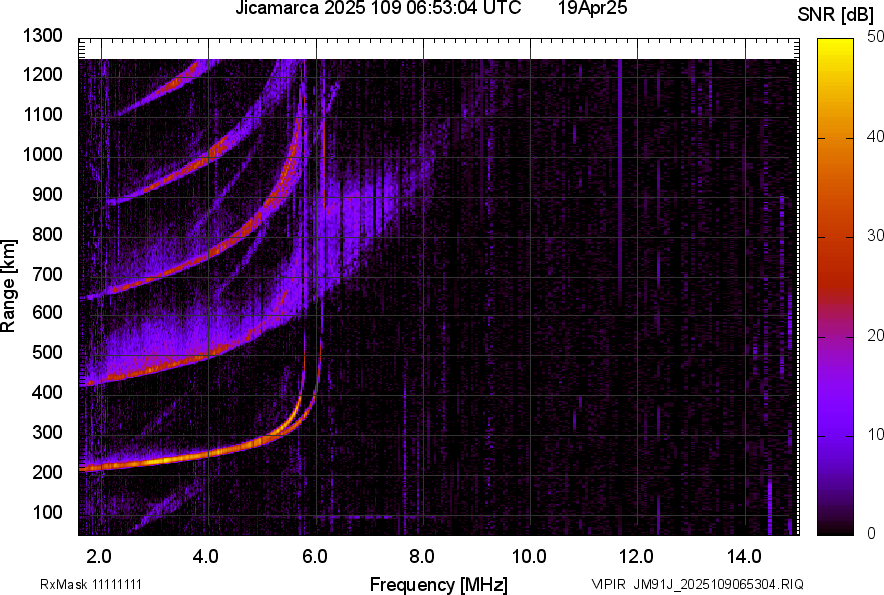Screen dimensions: 884x595
Task: Click the 8.0 MHz frequency tick label
Action: click(x=421, y=555)
